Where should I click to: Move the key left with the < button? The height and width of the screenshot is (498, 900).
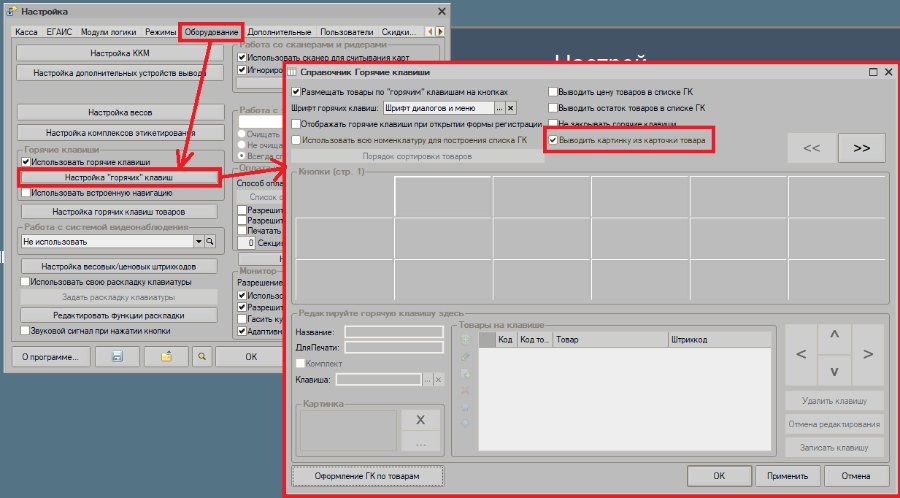pos(801,354)
